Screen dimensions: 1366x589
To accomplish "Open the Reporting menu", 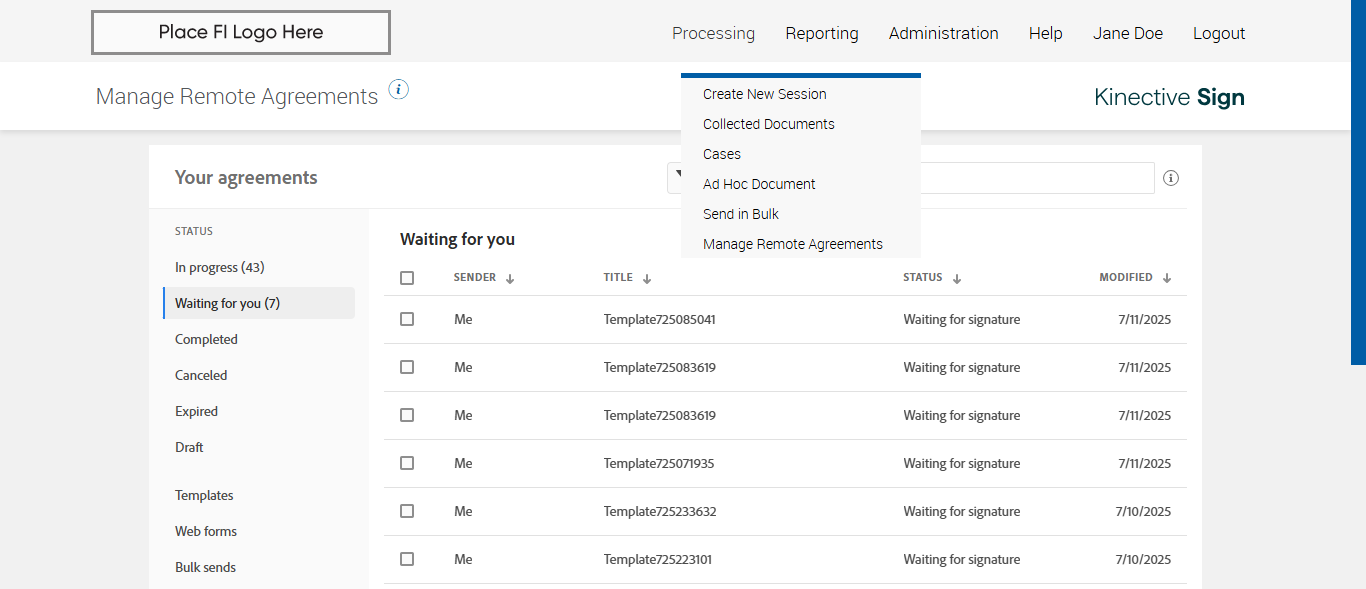I will point(822,33).
